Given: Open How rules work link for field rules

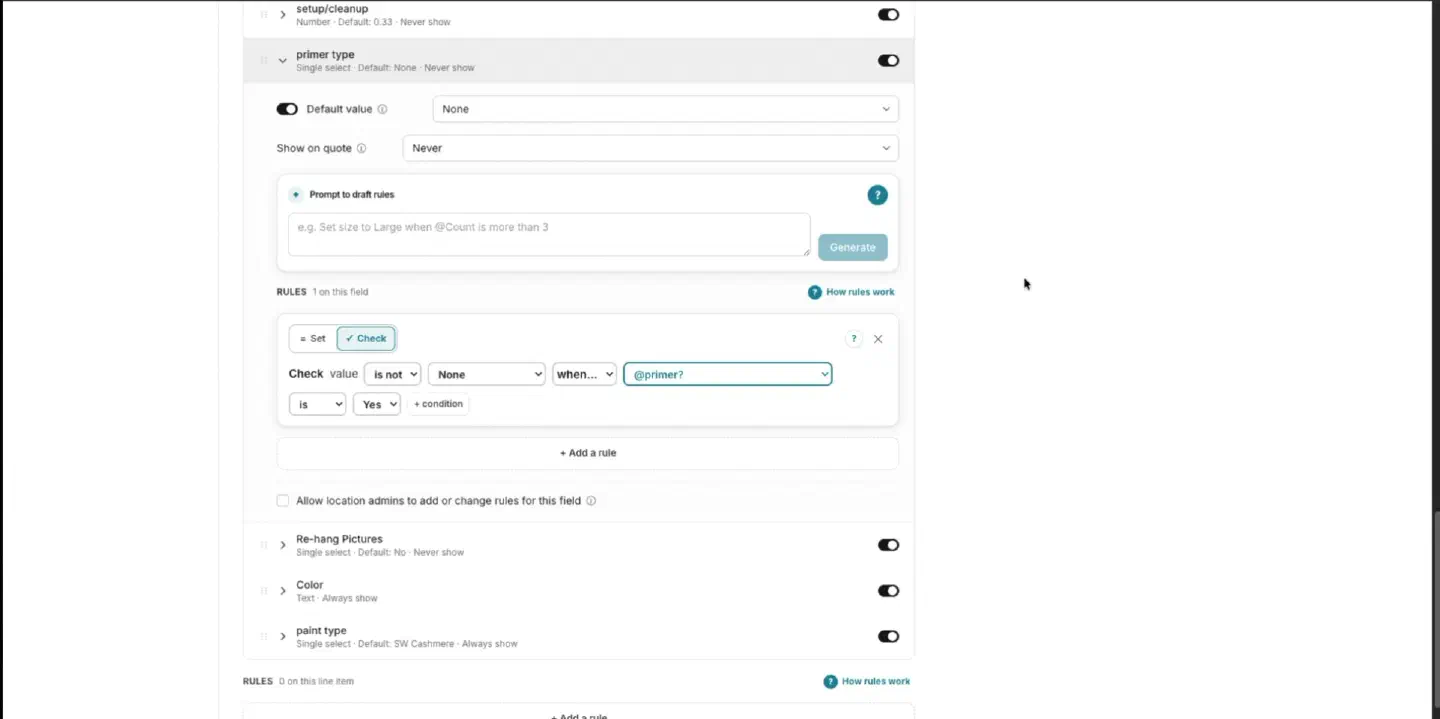Looking at the screenshot, I should 860,292.
